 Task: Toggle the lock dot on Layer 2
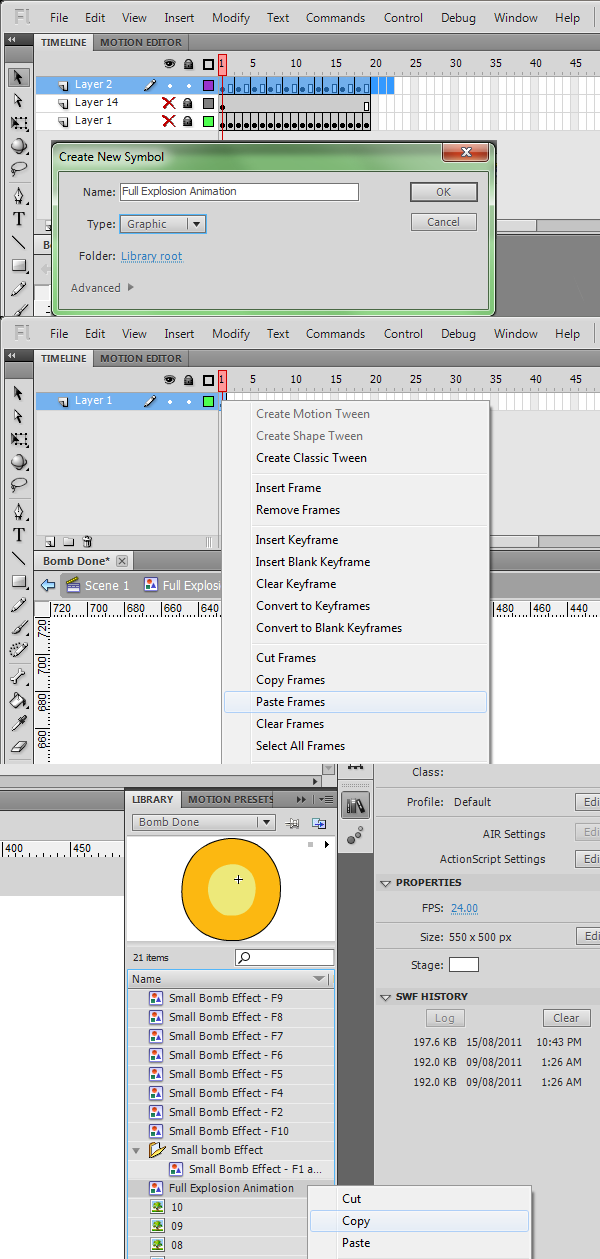click(187, 86)
